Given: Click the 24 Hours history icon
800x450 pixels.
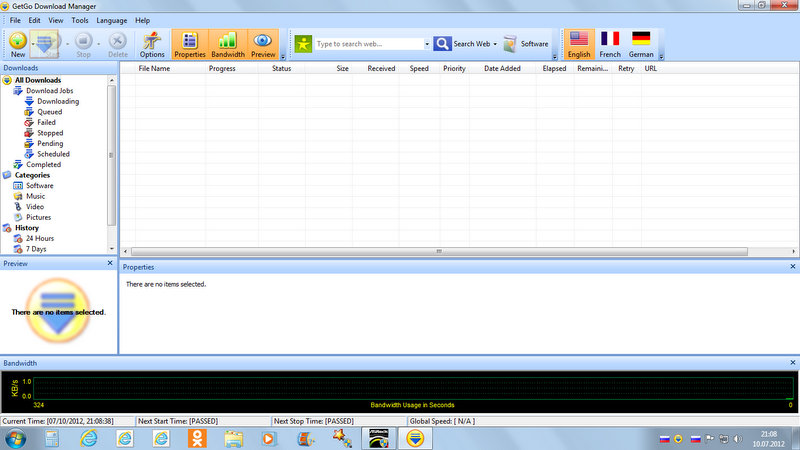Looking at the screenshot, I should pyautogui.click(x=18, y=238).
